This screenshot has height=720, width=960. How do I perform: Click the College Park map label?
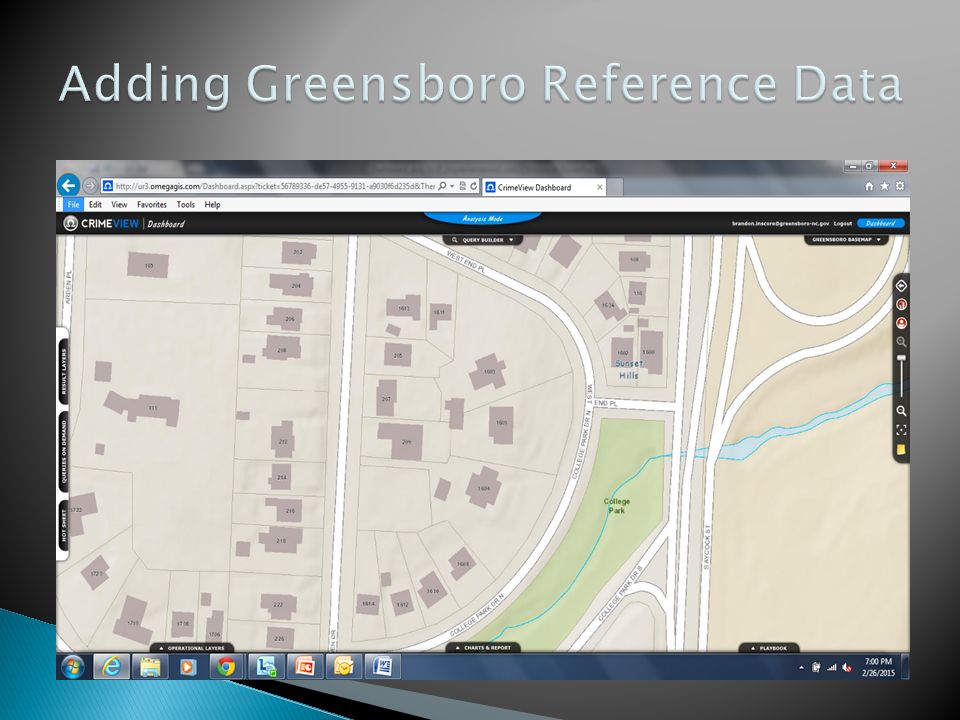point(617,506)
